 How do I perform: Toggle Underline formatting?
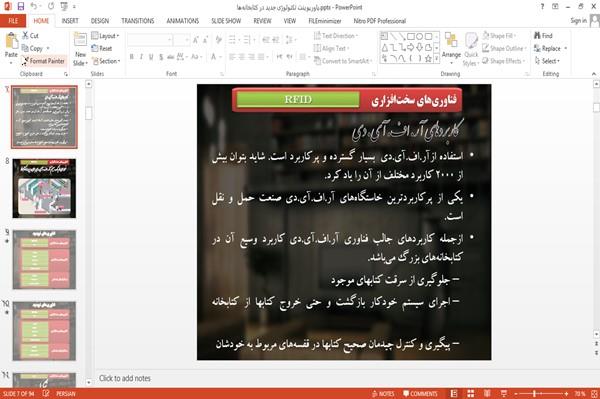151,57
